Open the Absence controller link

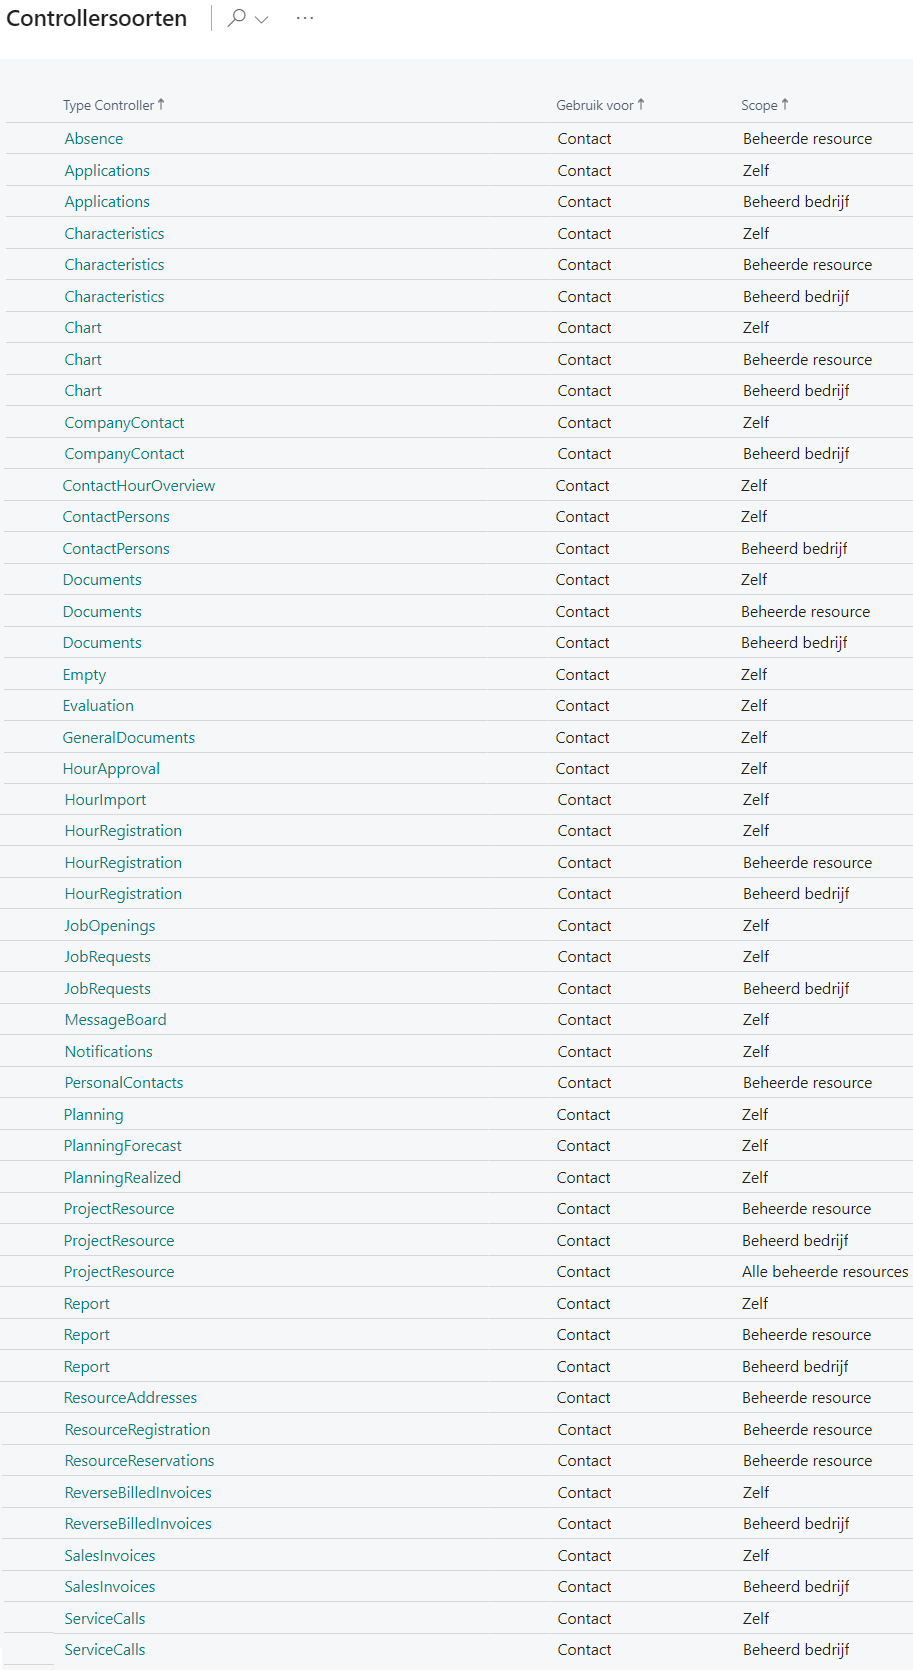(94, 139)
